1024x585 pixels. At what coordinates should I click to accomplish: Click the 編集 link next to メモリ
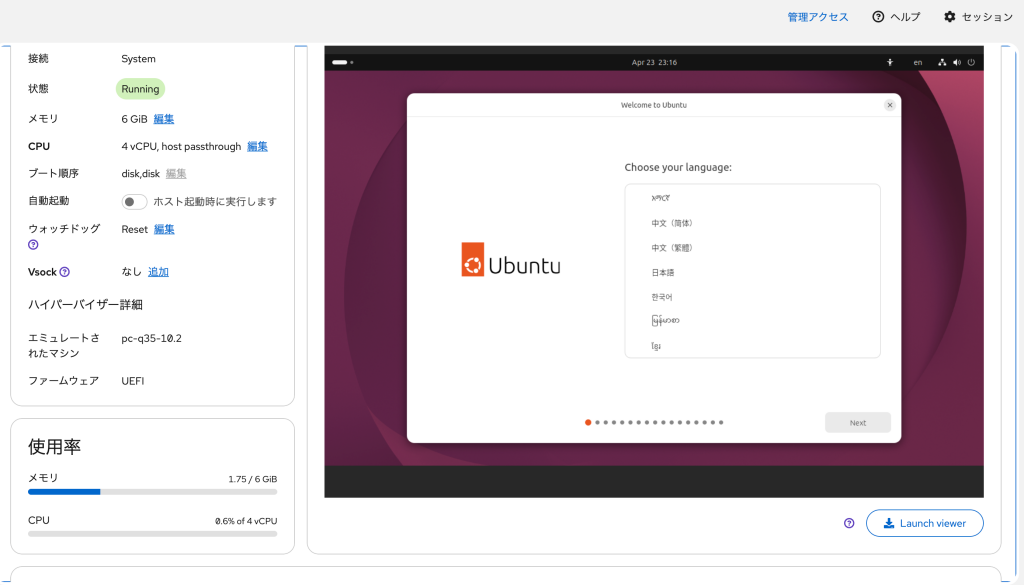(164, 119)
